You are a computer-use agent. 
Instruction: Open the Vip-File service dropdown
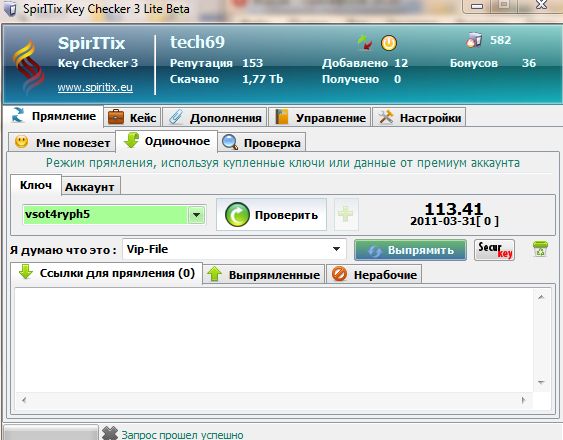tap(234, 249)
